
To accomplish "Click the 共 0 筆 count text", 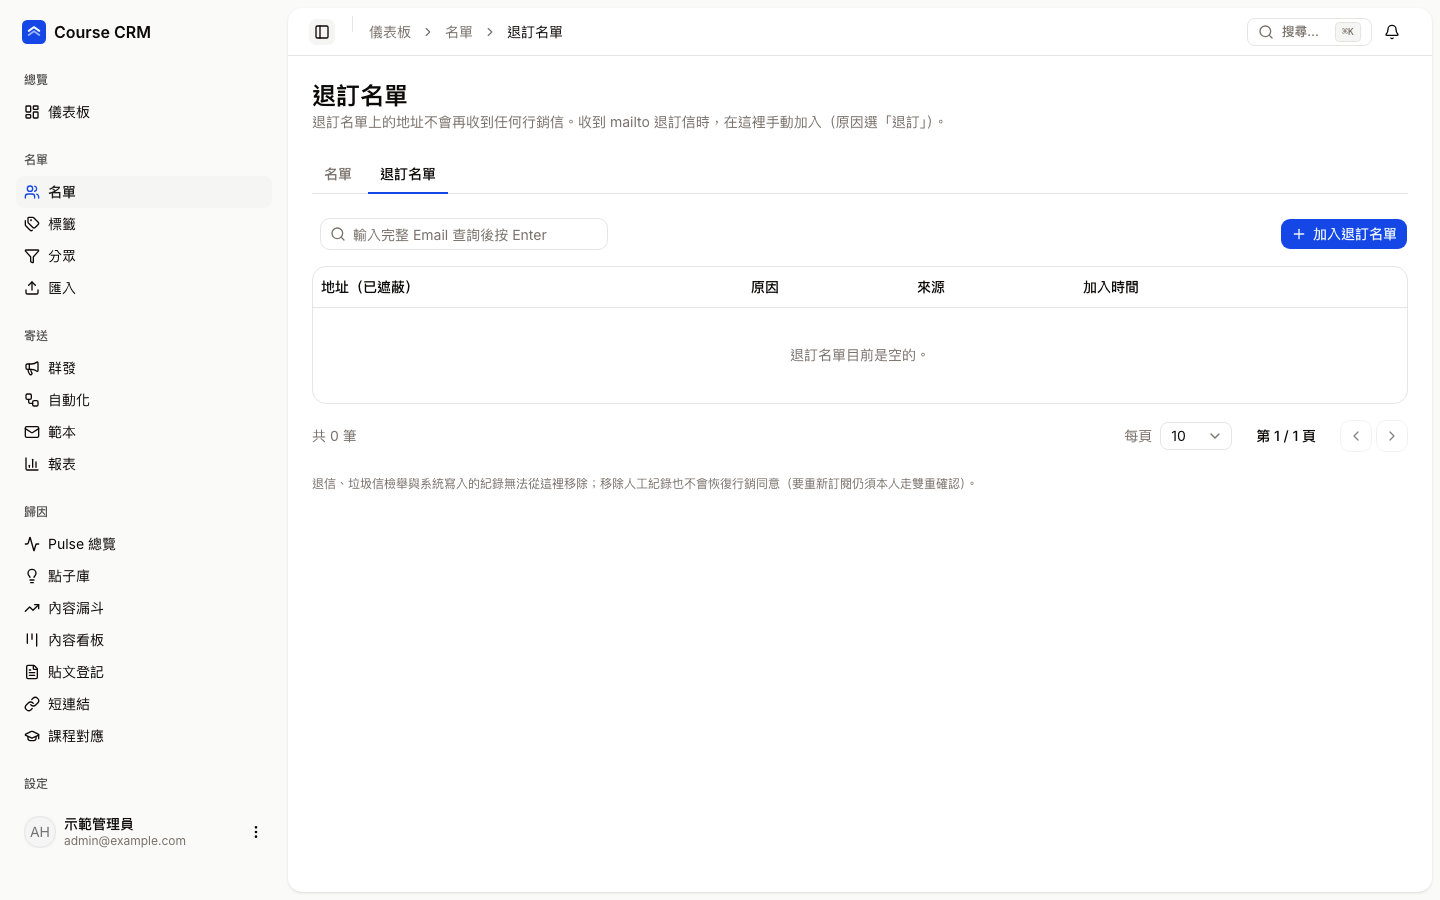I will pos(334,436).
